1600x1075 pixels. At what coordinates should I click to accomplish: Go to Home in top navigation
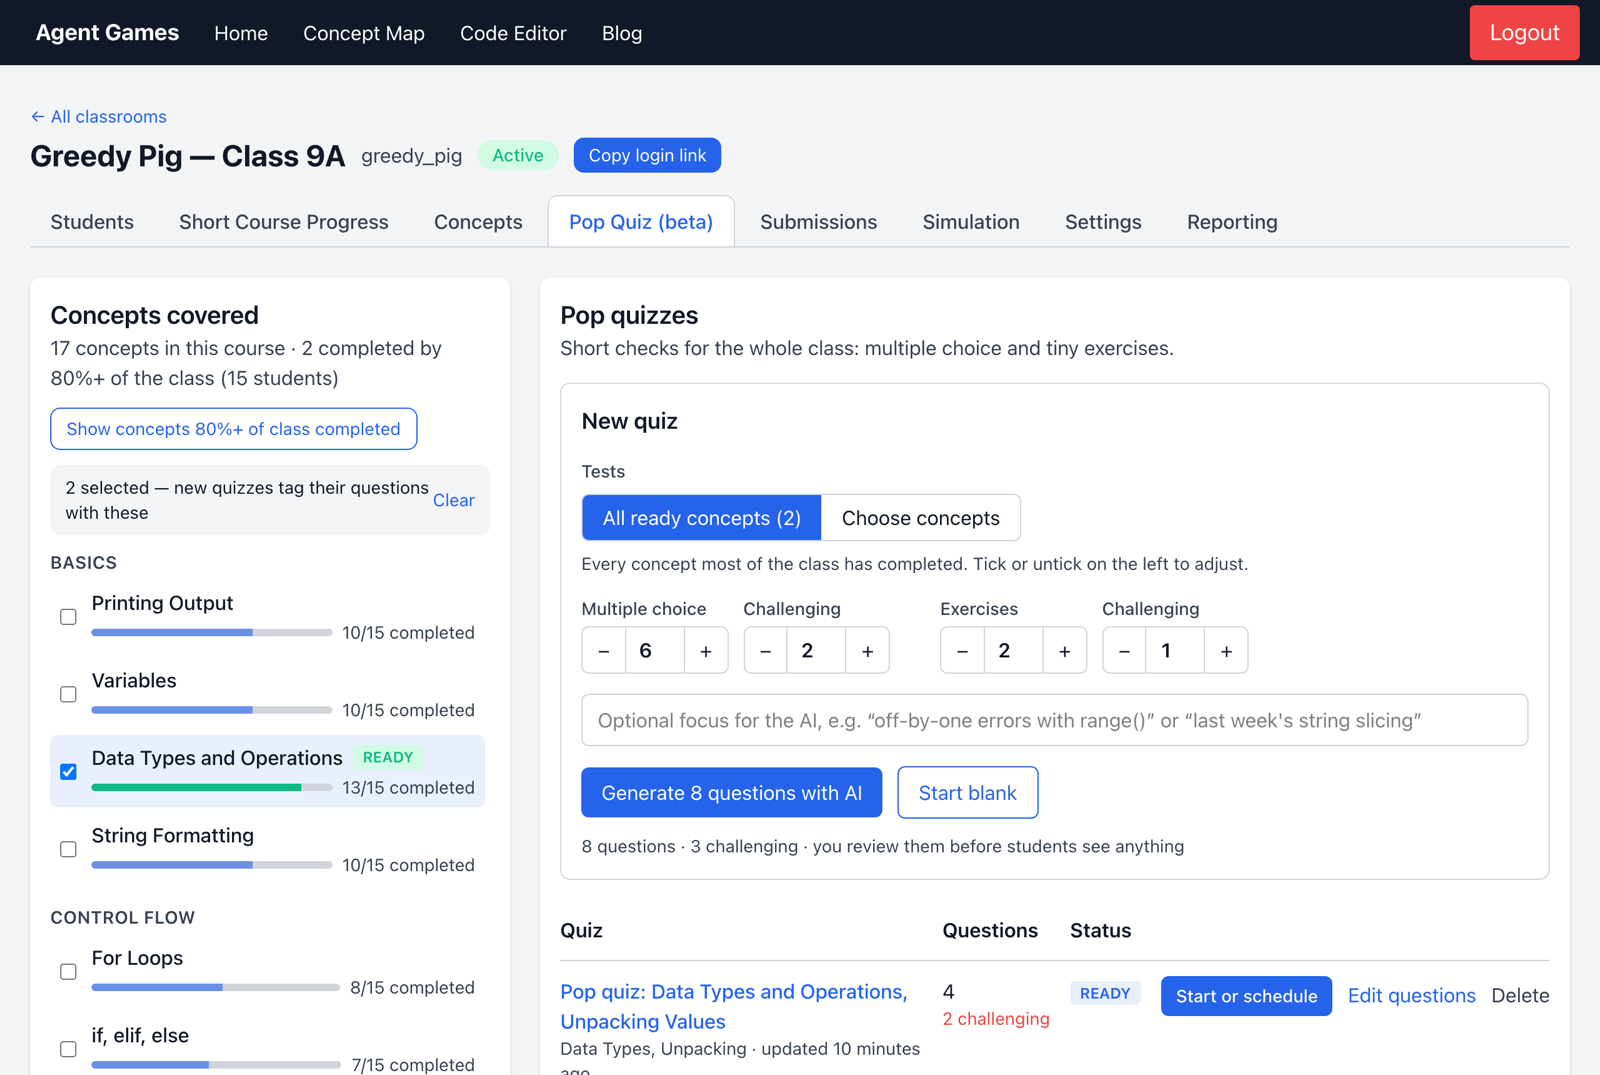(x=241, y=33)
